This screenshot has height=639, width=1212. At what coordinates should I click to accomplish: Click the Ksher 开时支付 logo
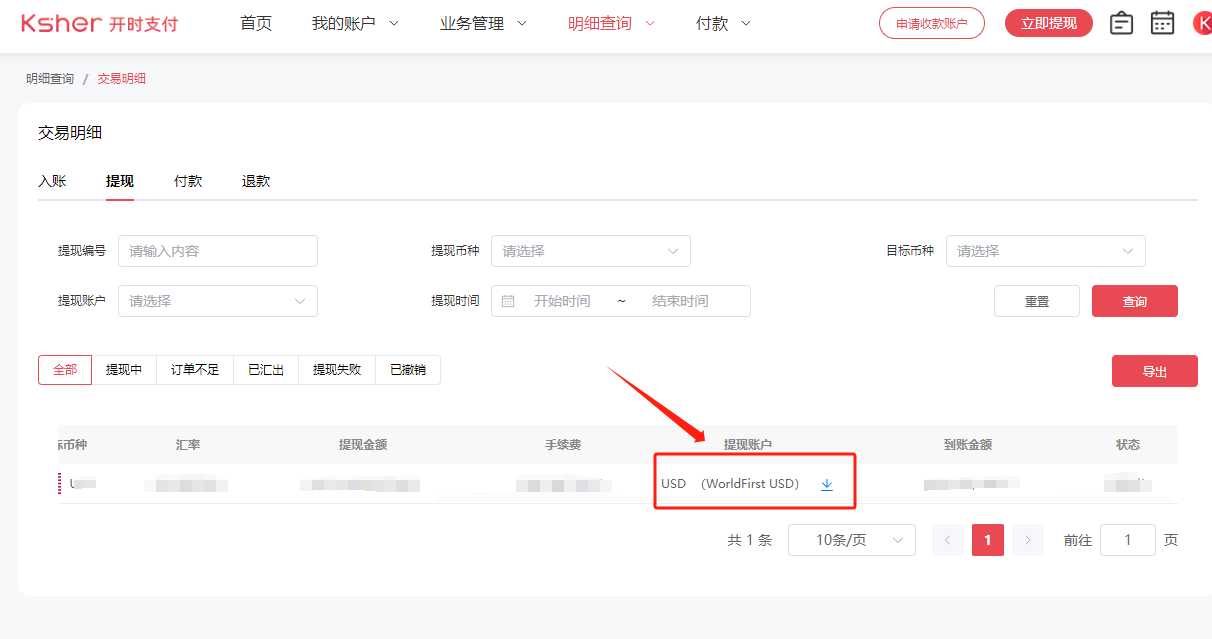[98, 23]
